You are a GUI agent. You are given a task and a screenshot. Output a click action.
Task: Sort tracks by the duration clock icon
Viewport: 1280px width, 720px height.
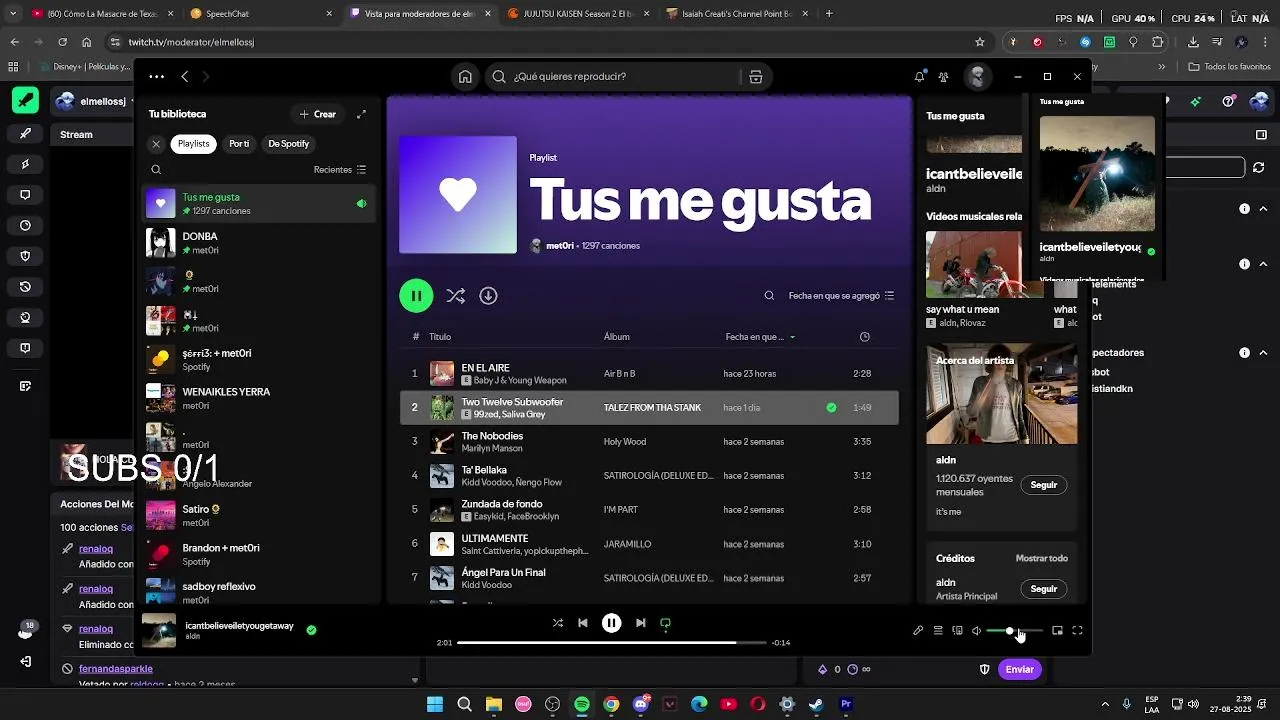point(865,337)
